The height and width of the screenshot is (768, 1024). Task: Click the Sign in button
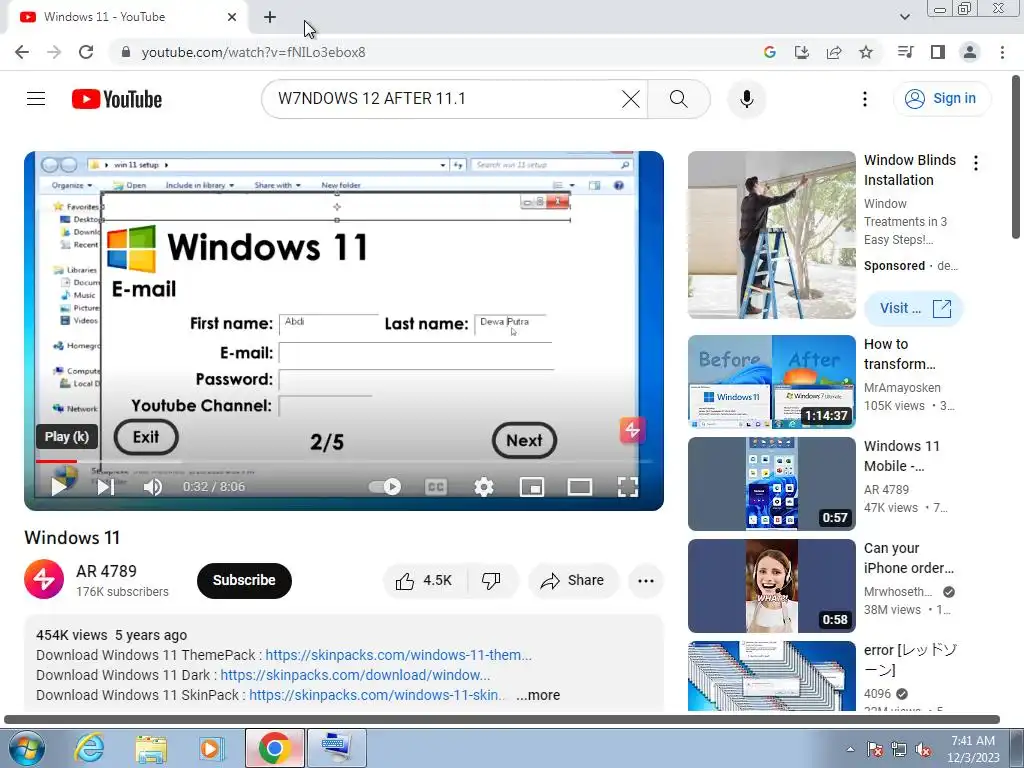tap(941, 99)
